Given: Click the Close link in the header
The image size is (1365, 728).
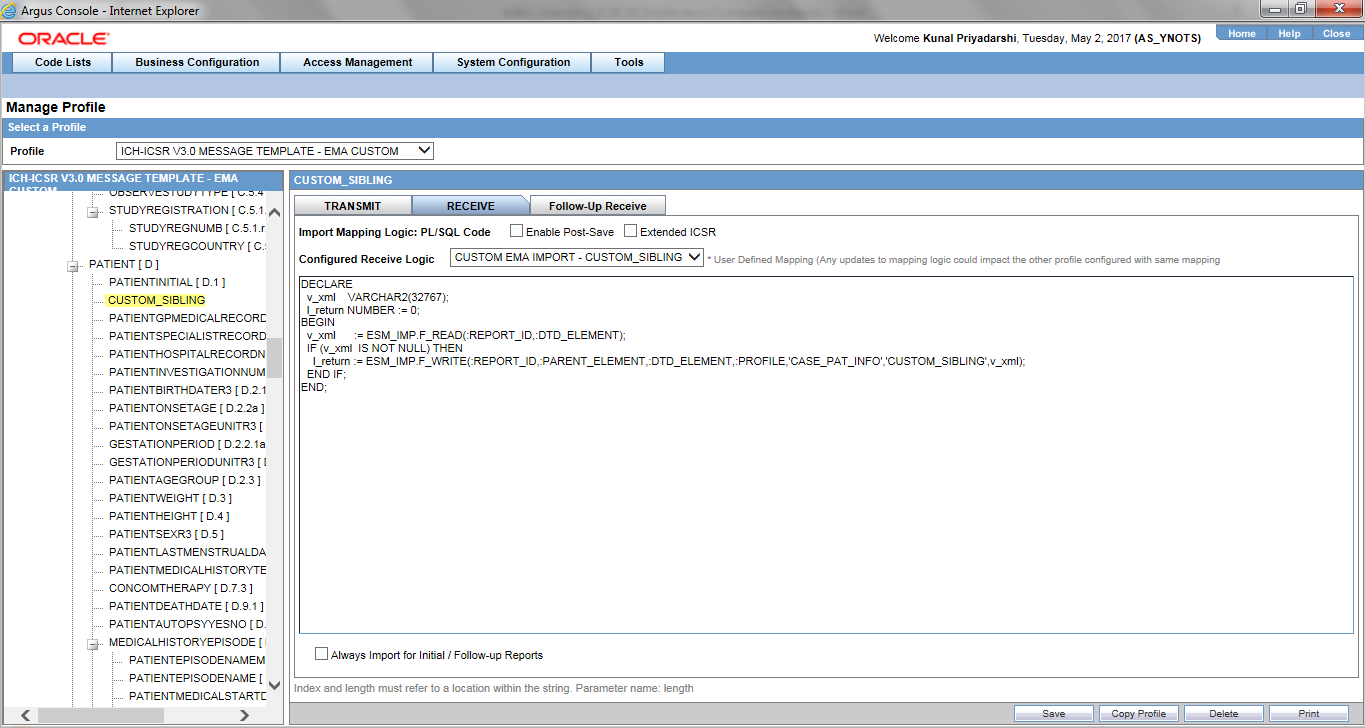Looking at the screenshot, I should tap(1336, 33).
